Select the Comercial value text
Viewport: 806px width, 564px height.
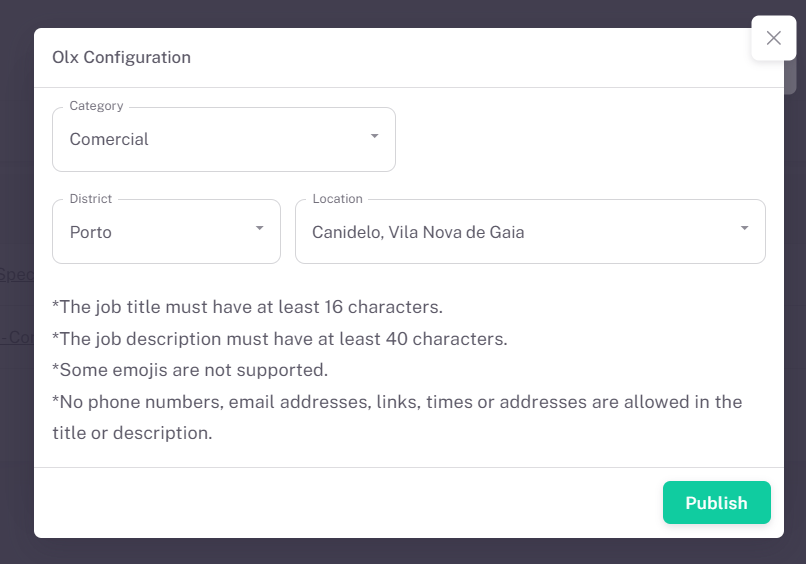coord(109,140)
